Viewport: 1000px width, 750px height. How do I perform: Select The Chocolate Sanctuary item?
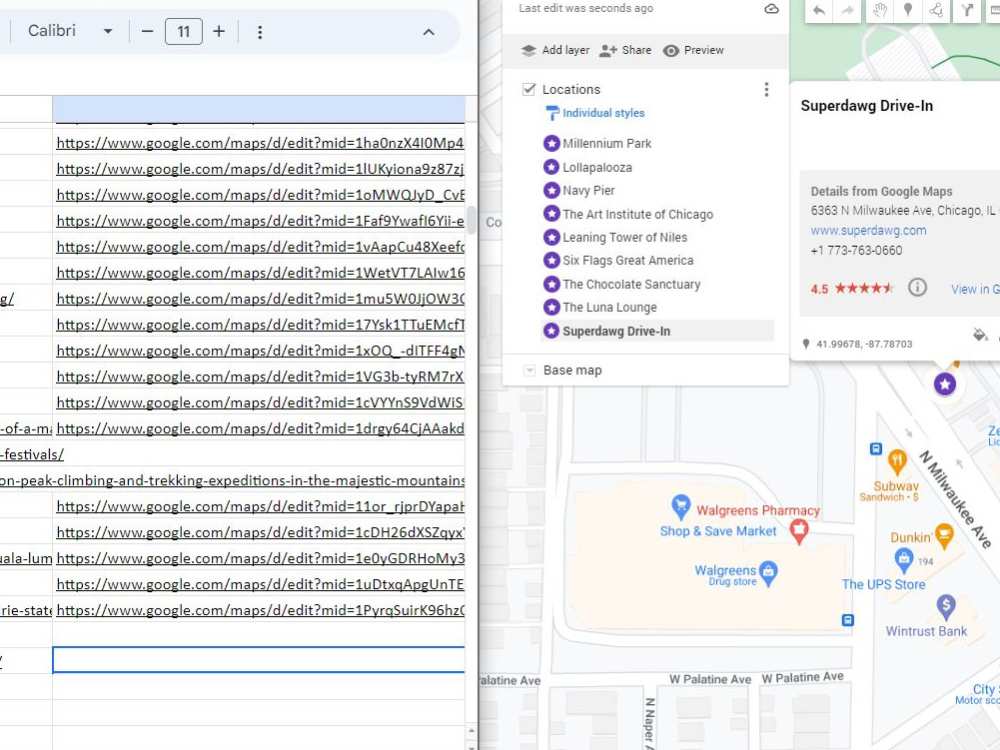[x=631, y=284]
